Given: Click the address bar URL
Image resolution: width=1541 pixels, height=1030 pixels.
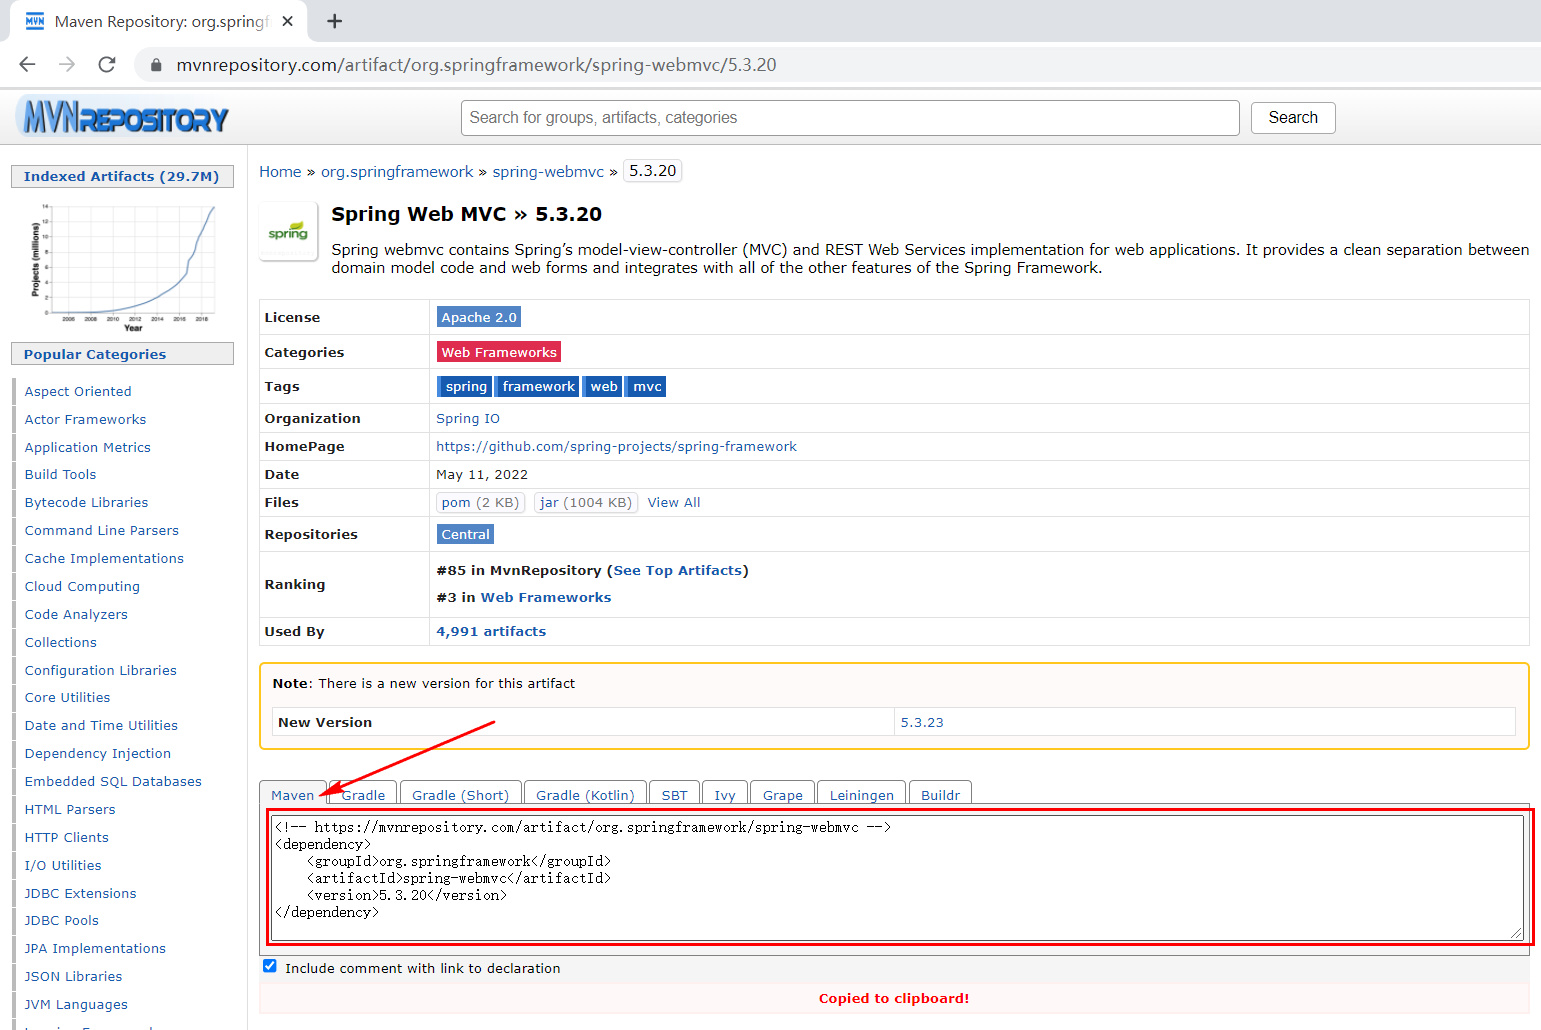Looking at the screenshot, I should click(476, 65).
